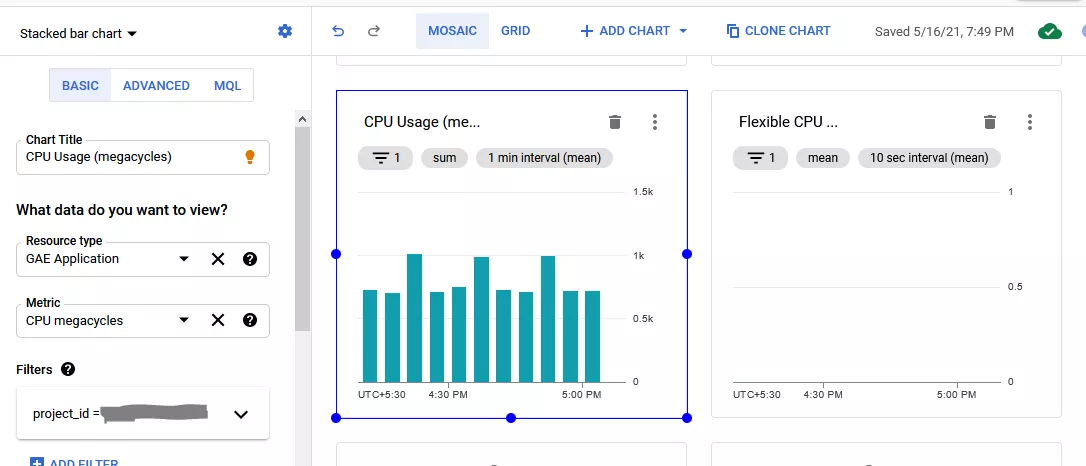Click the Clone Chart button
The width and height of the screenshot is (1086, 466).
(x=778, y=31)
